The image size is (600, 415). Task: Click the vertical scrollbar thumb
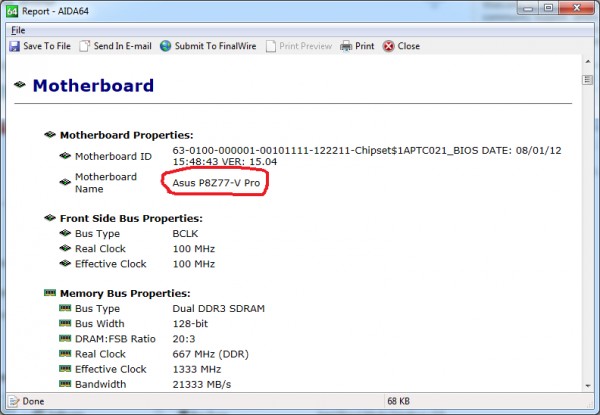[x=588, y=80]
